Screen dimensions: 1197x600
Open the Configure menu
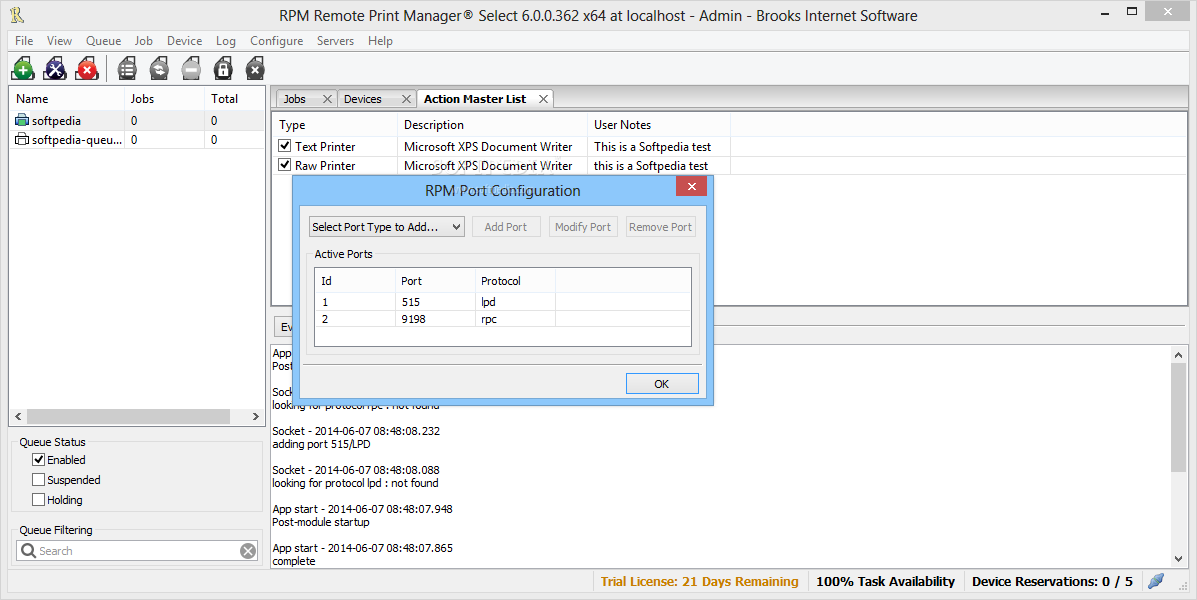[276, 40]
